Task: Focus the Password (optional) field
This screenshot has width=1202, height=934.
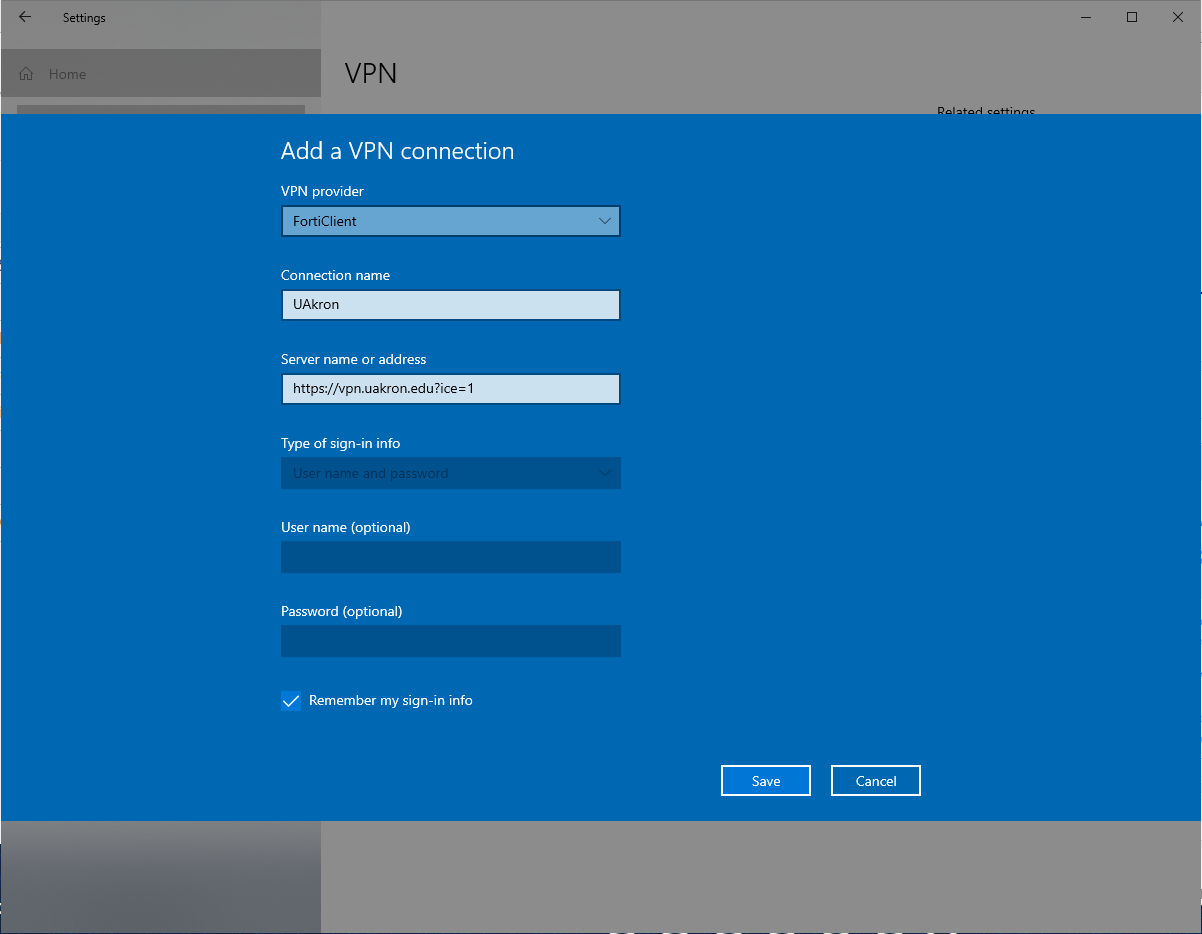Action: [451, 641]
